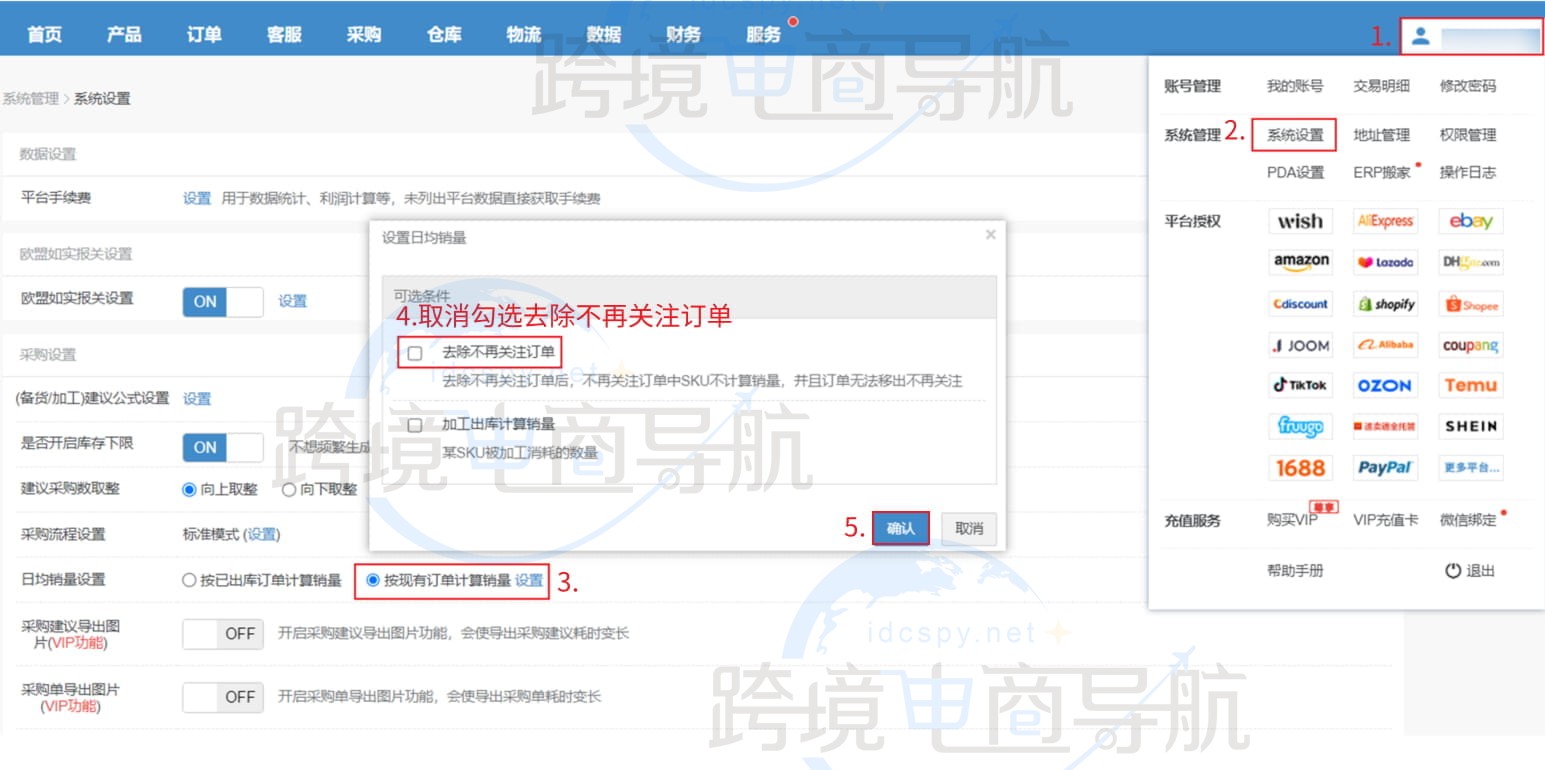Click the PayPal platform icon
This screenshot has height=770, width=1545.
1385,467
